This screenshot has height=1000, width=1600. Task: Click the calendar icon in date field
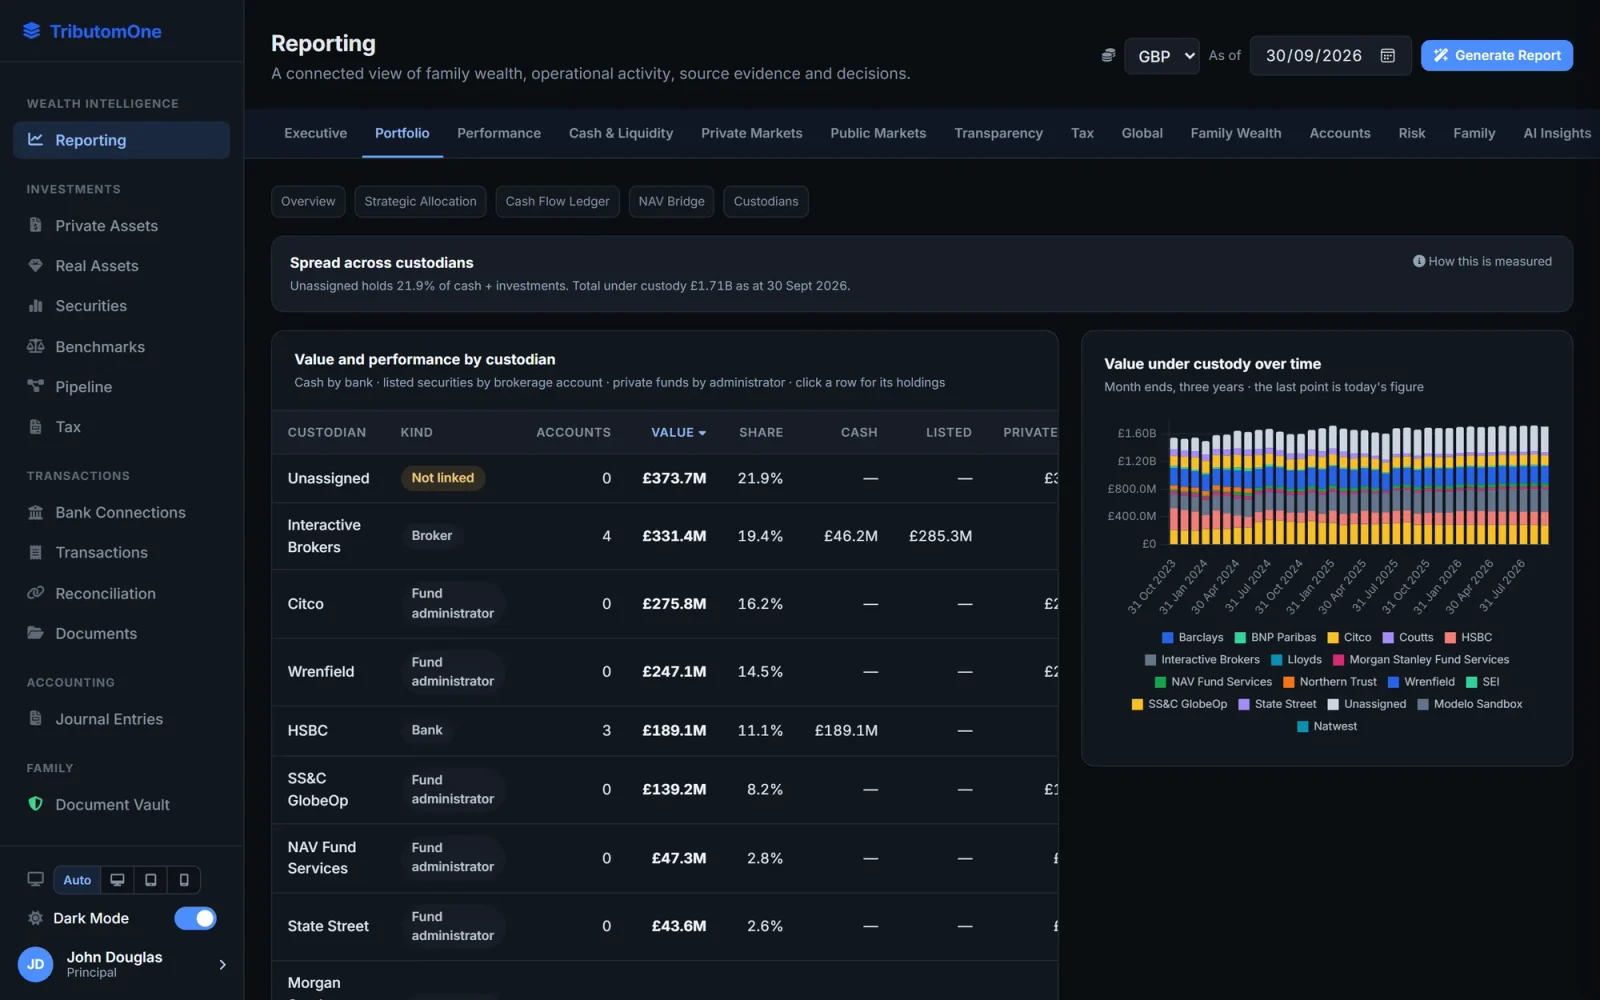pyautogui.click(x=1388, y=56)
